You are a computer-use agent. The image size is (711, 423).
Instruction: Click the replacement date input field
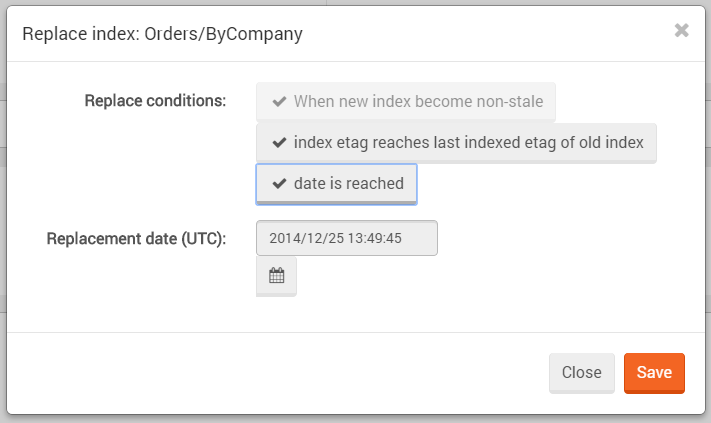coord(346,238)
